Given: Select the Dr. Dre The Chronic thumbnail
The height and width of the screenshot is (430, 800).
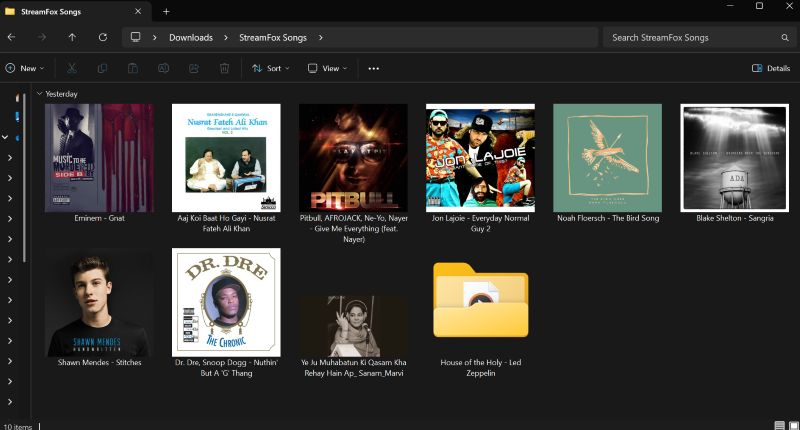Looking at the screenshot, I should (226, 302).
